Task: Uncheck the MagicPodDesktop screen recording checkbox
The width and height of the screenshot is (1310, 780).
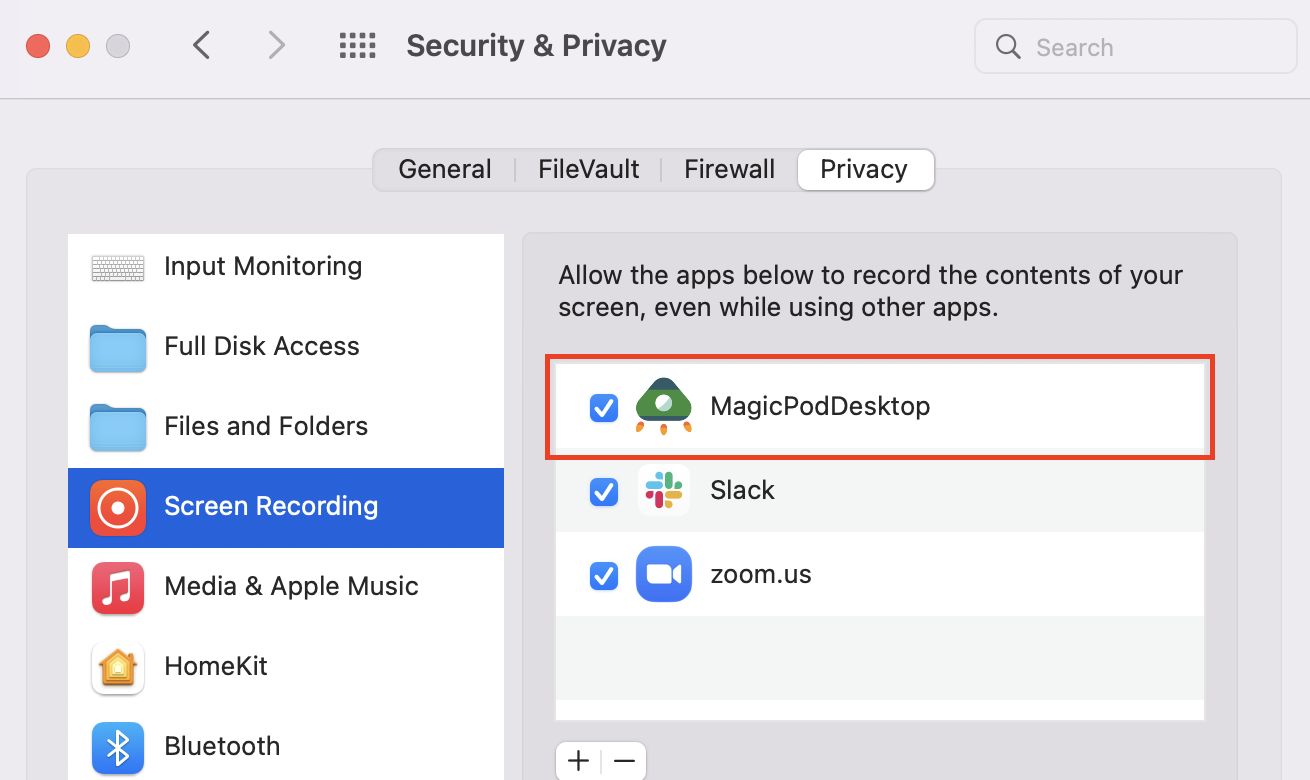Action: point(604,407)
